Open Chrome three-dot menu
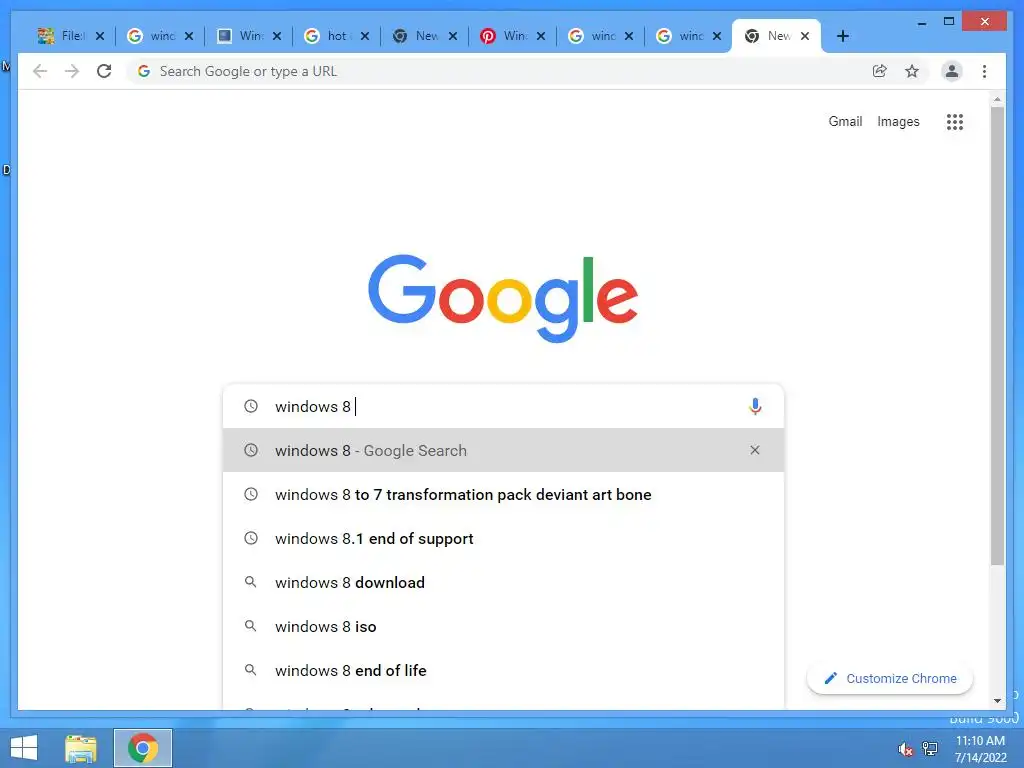 (x=984, y=71)
